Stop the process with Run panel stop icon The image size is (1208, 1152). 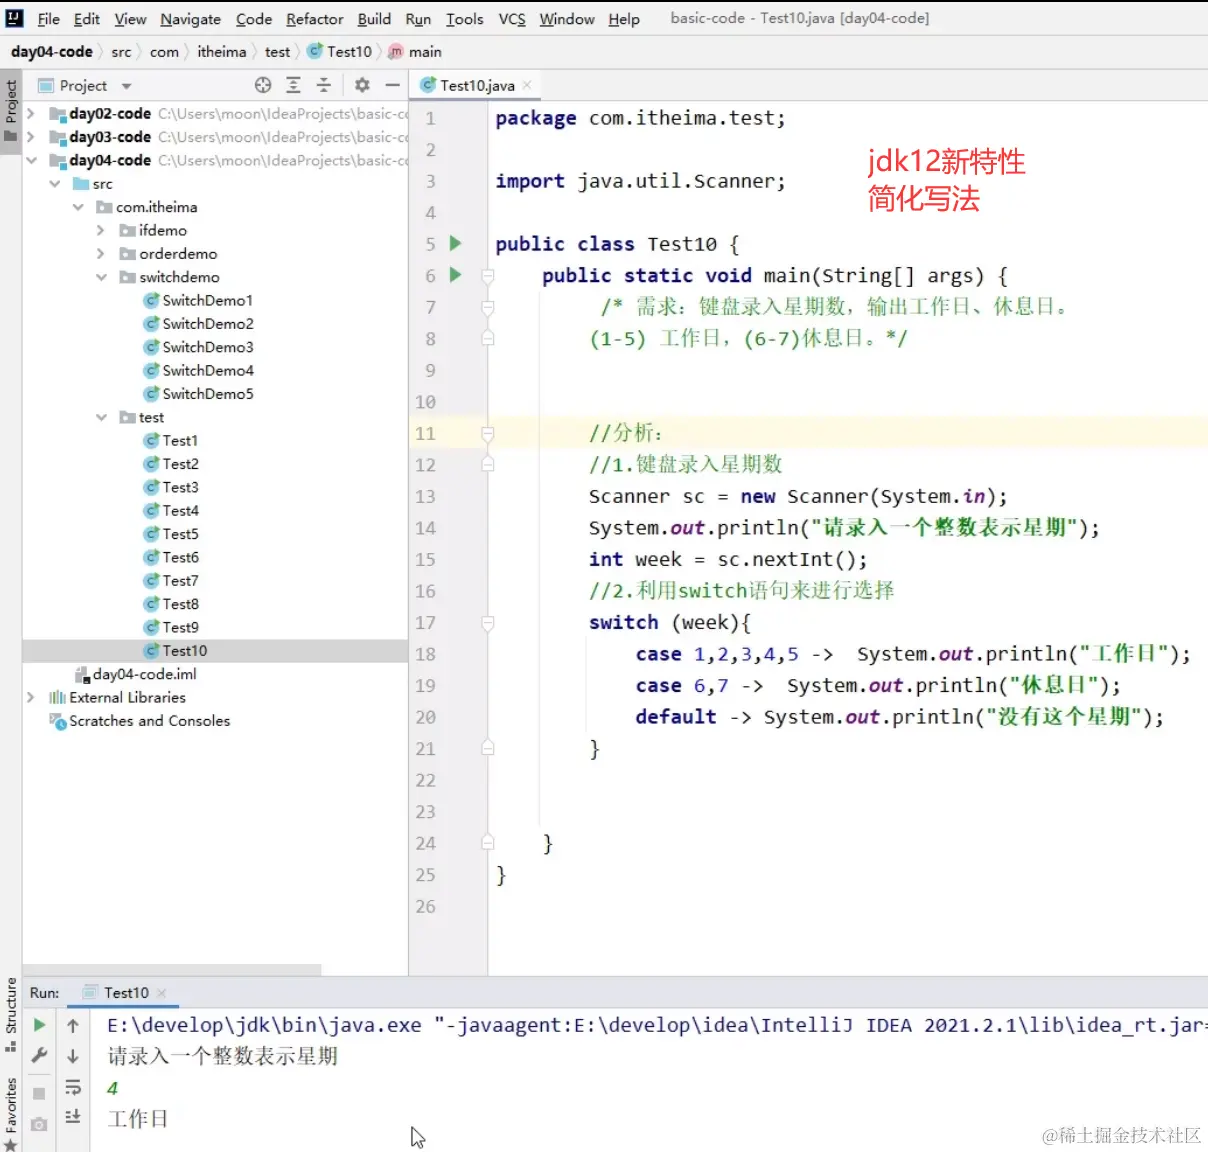coord(39,1094)
